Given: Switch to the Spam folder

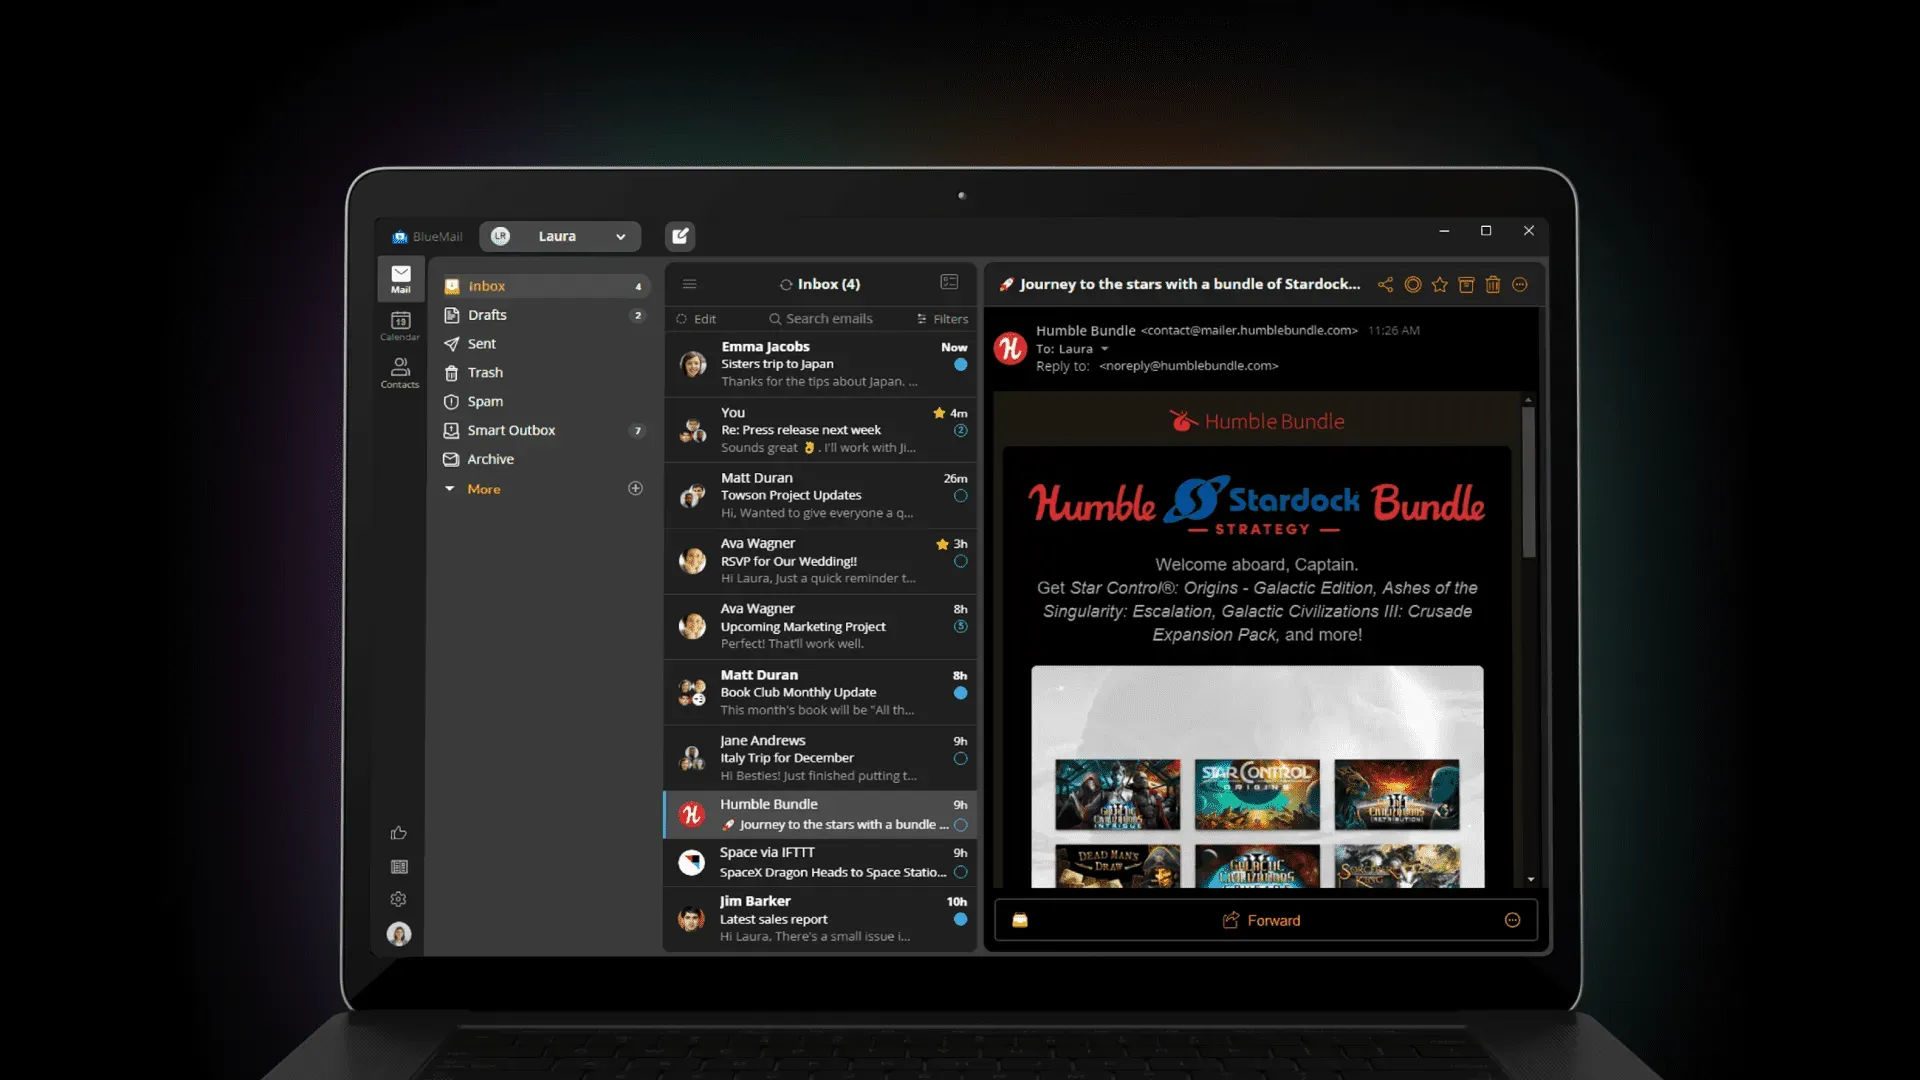Looking at the screenshot, I should pos(485,401).
